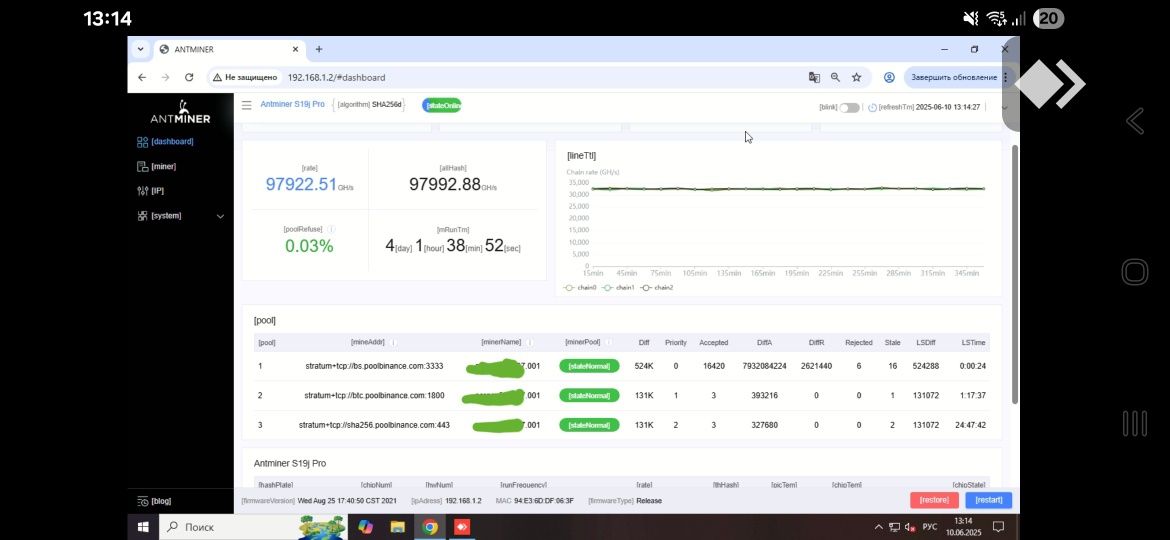Click the poolRefuse value 0.03%
This screenshot has width=1170, height=540.
(x=308, y=246)
